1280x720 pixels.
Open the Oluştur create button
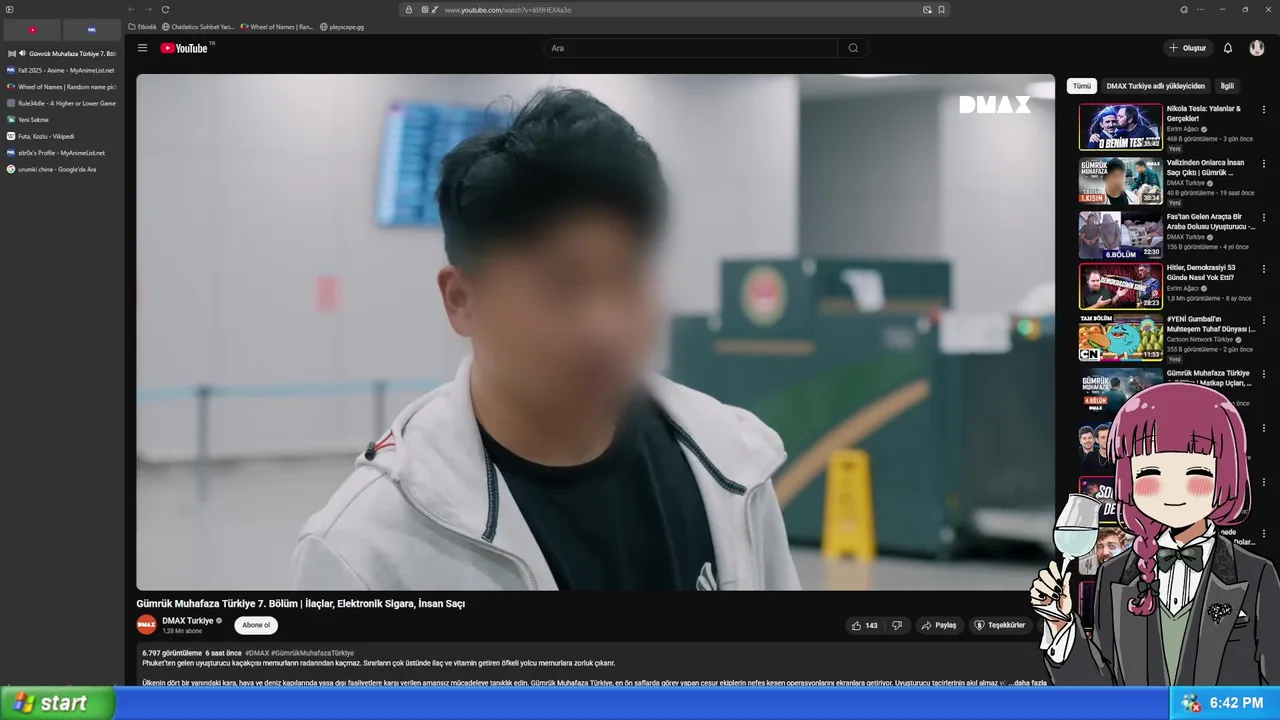[x=1188, y=48]
